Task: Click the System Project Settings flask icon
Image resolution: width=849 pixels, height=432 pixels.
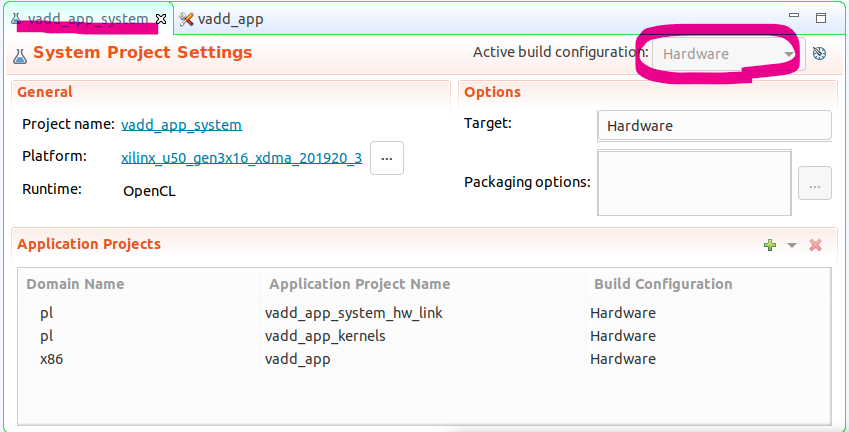Action: click(19, 54)
